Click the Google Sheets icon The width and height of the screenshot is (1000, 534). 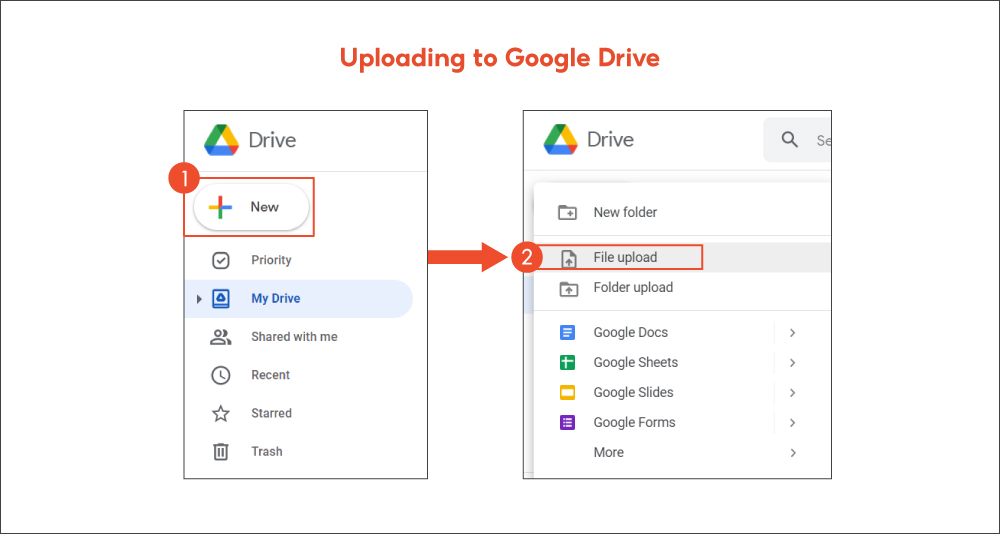click(568, 363)
